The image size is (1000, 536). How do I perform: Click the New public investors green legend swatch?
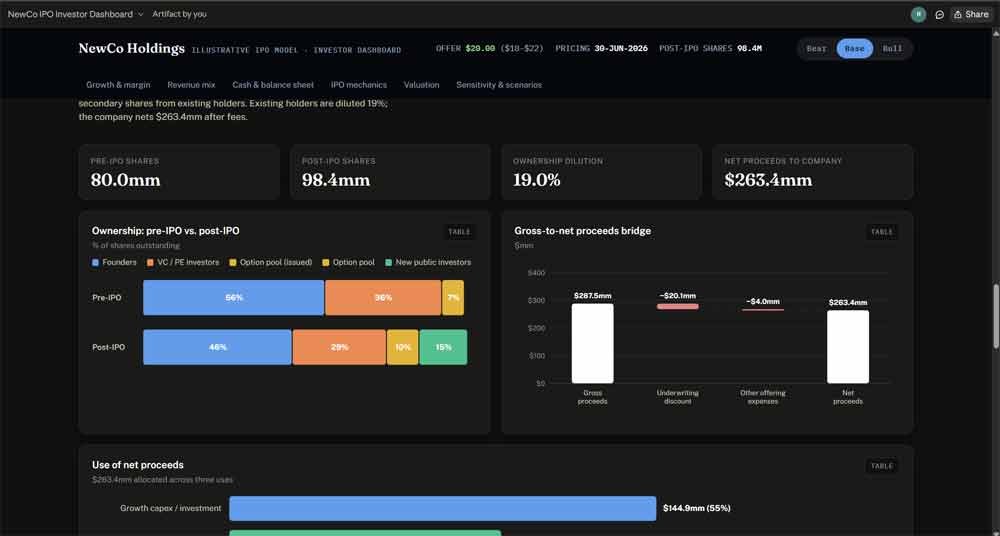tap(389, 262)
